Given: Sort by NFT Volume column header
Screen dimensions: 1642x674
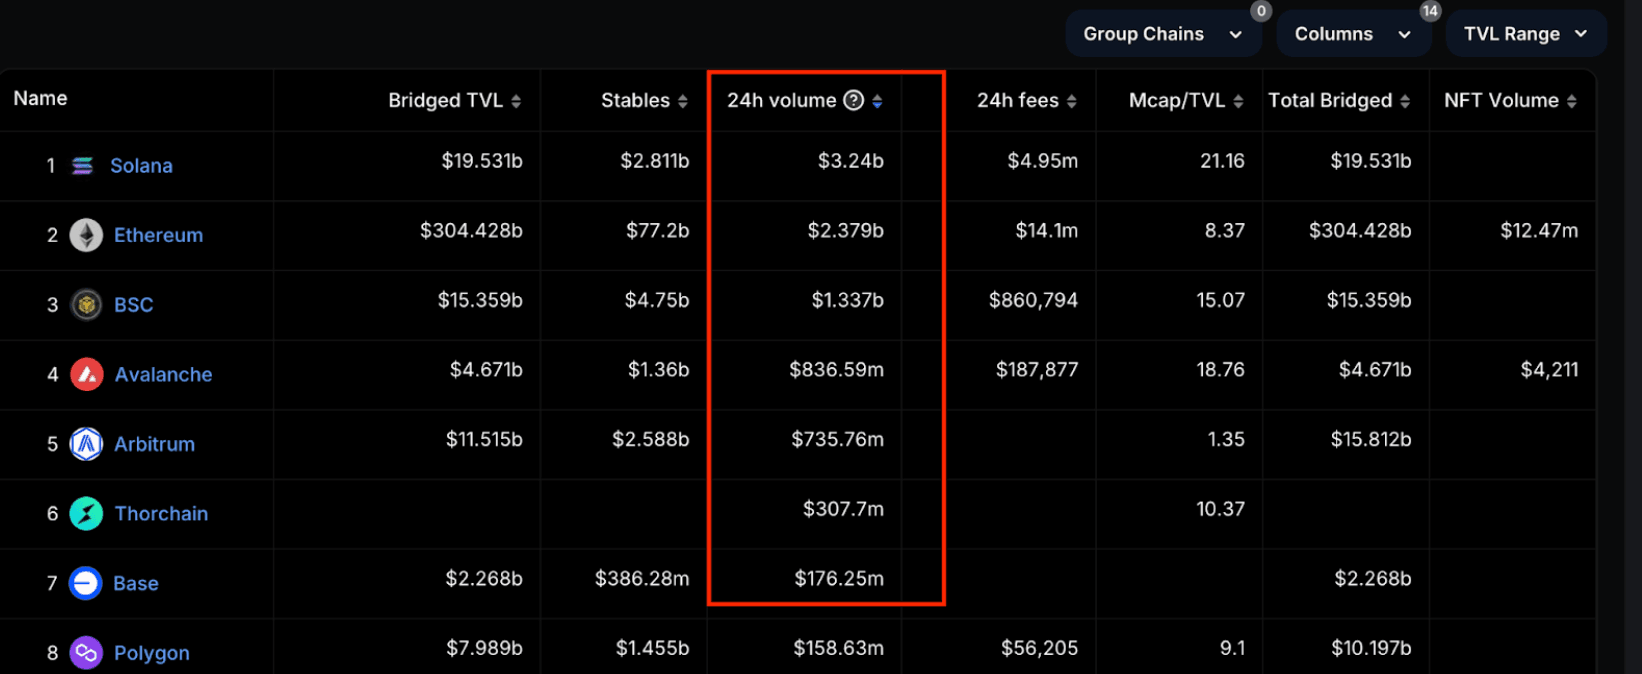Looking at the screenshot, I should tap(1509, 101).
